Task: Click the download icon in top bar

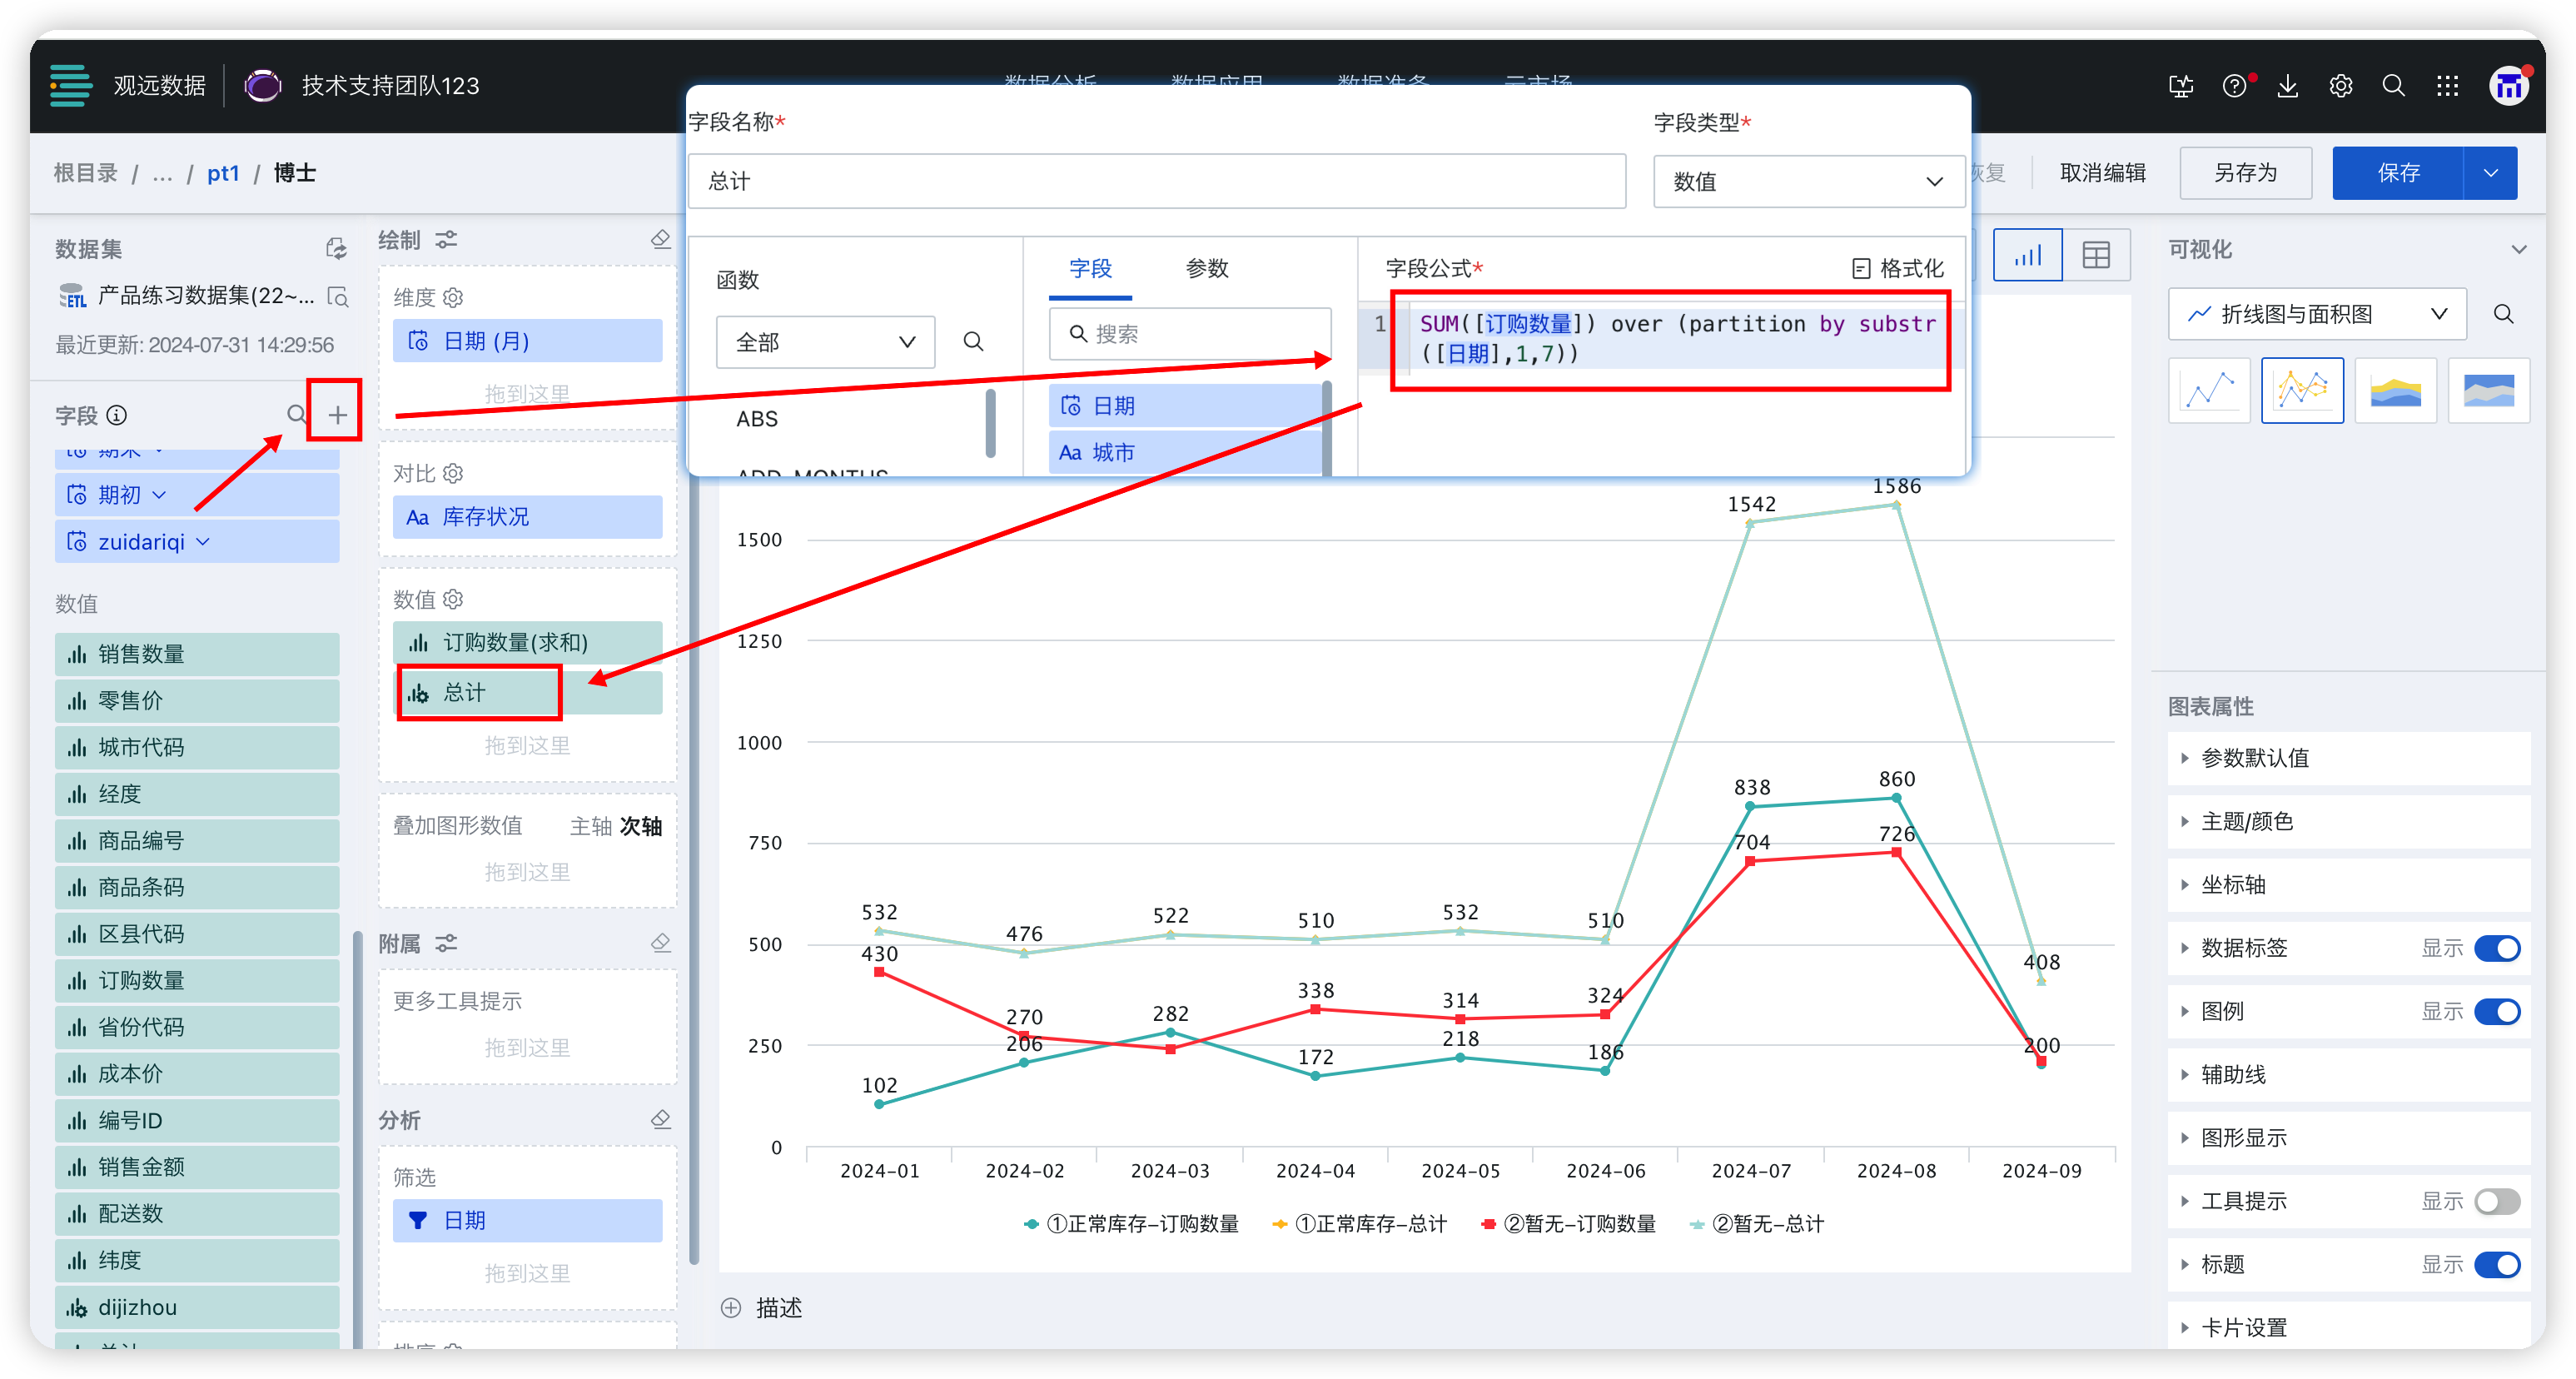Action: coord(2287,86)
